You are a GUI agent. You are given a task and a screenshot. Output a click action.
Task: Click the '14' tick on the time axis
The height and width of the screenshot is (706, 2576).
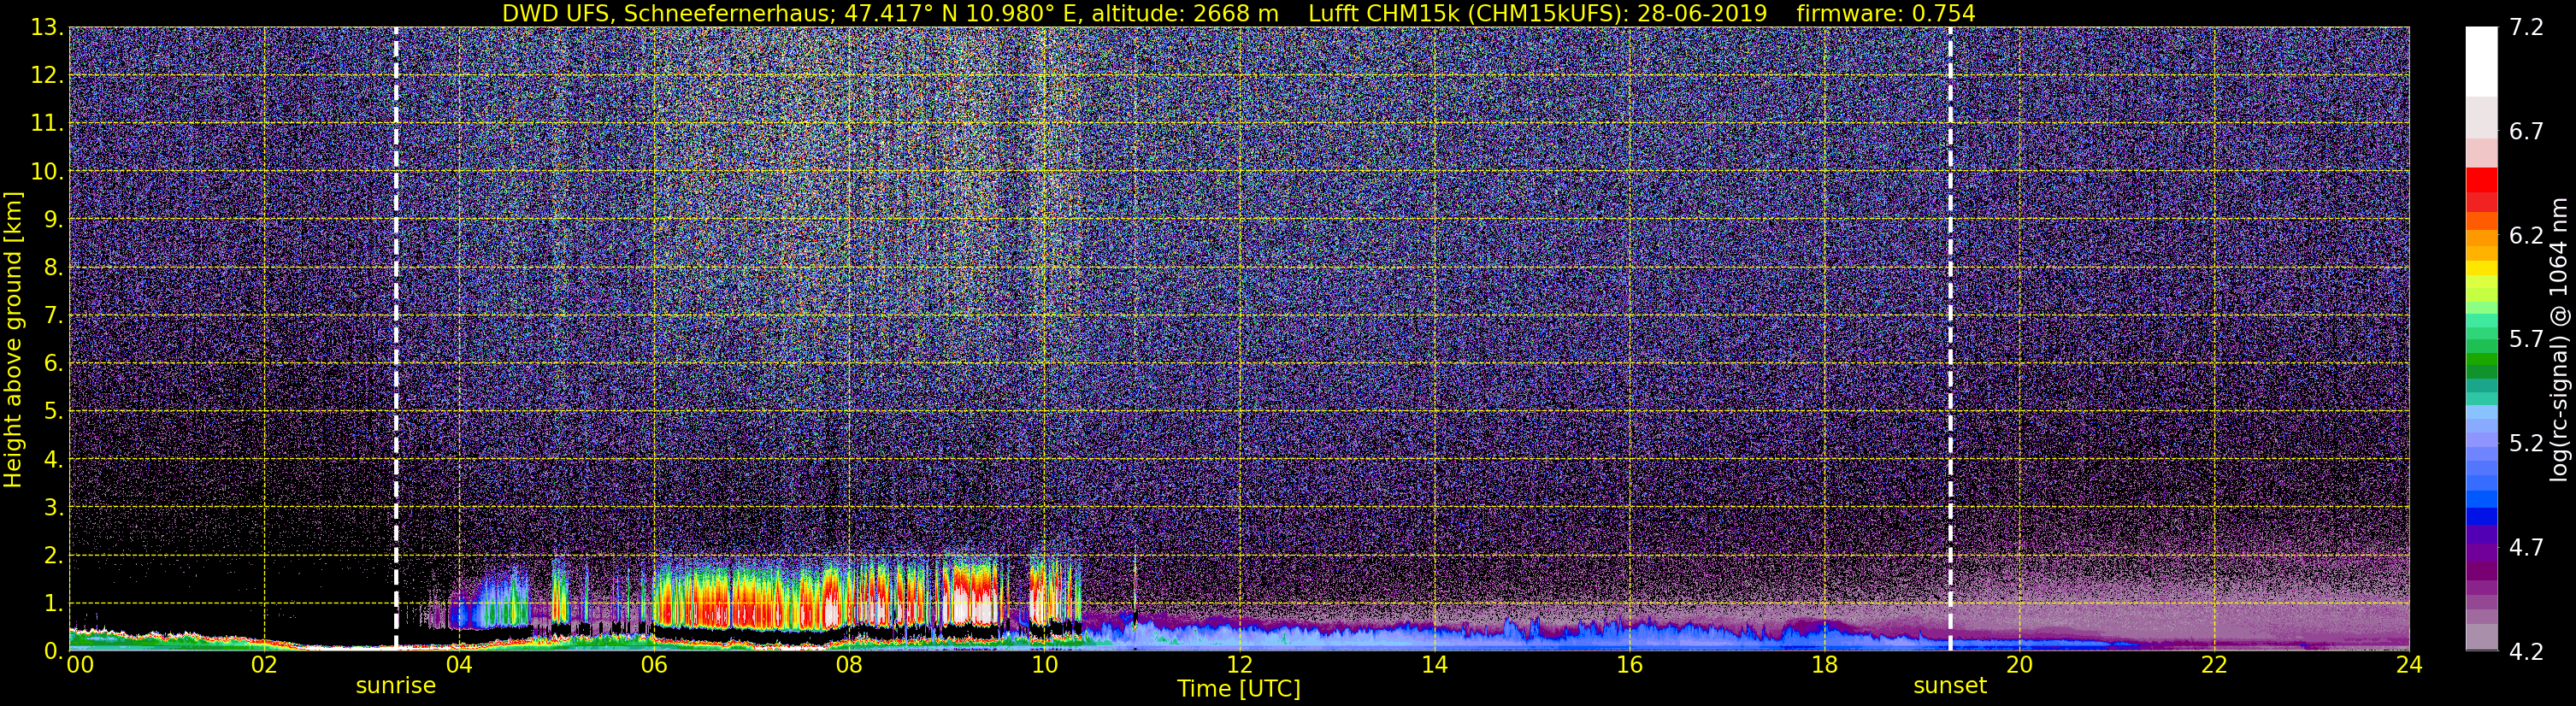(x=1434, y=665)
